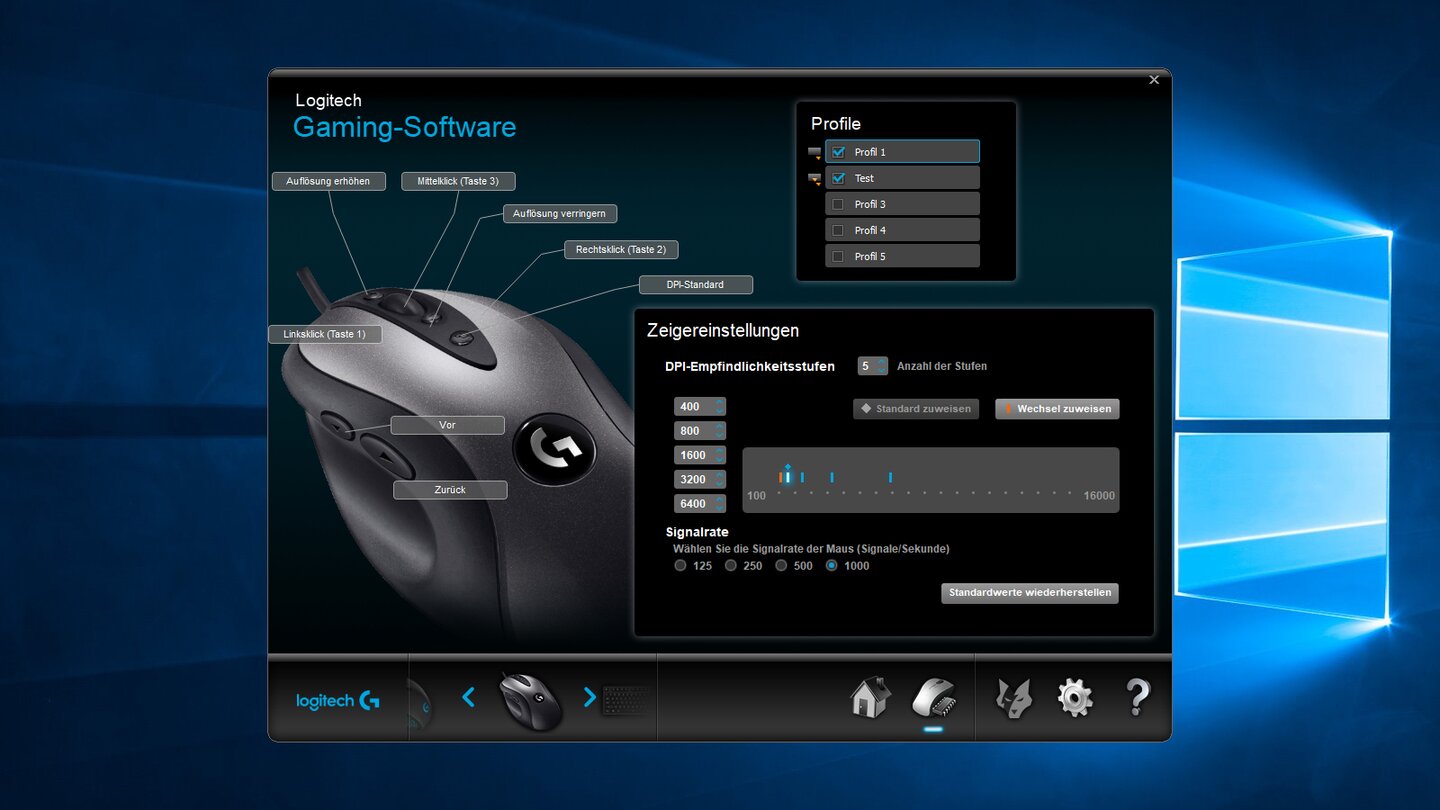This screenshot has height=810, width=1440.
Task: Enable the Profil 4 checkbox
Action: pos(838,230)
